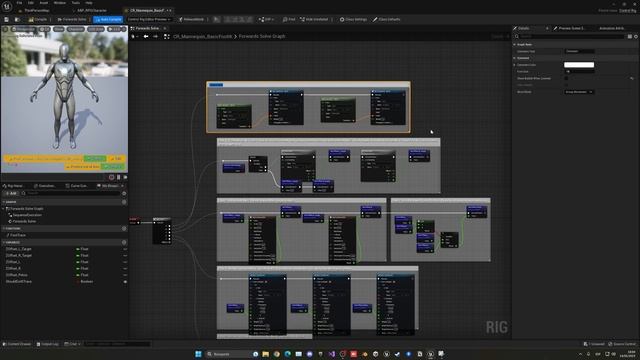Toggle visibility eye for Offset_R_Target variable
This screenshot has height=360, width=640.
(x=125, y=256)
